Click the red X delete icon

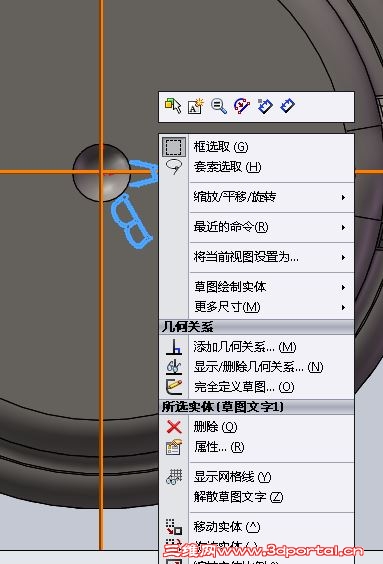[174, 427]
